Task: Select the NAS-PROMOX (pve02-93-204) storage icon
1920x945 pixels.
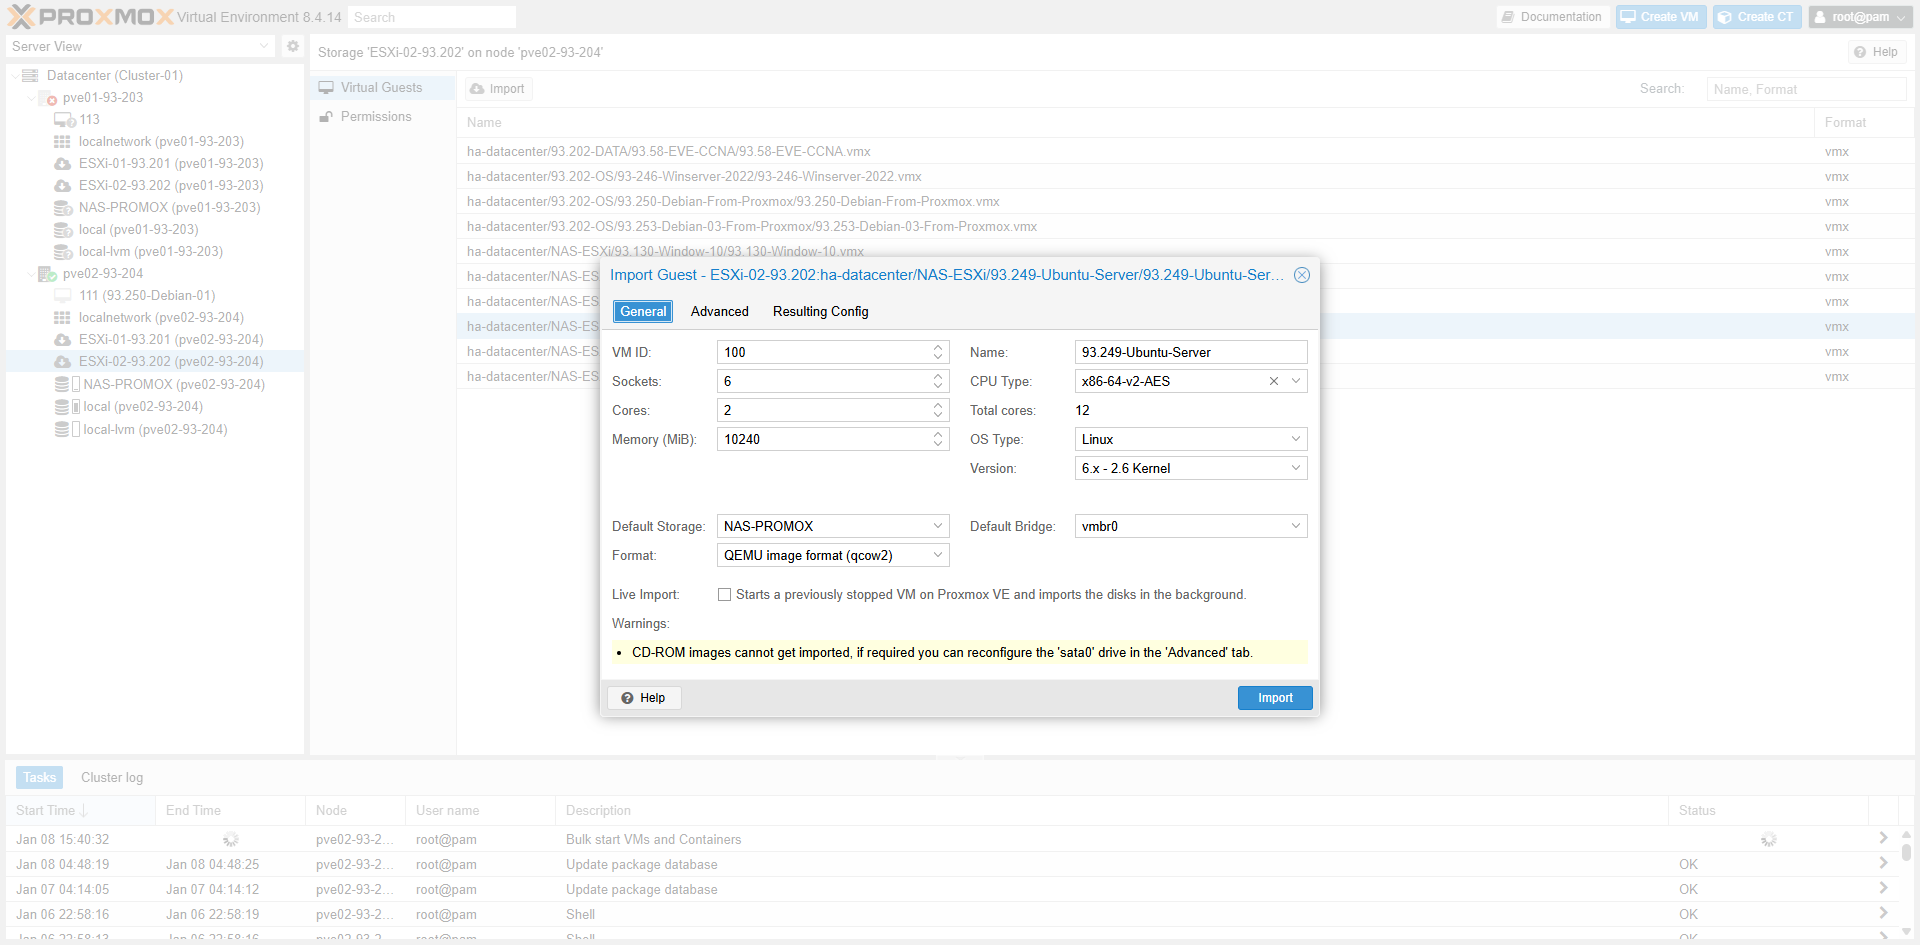Action: tap(63, 384)
